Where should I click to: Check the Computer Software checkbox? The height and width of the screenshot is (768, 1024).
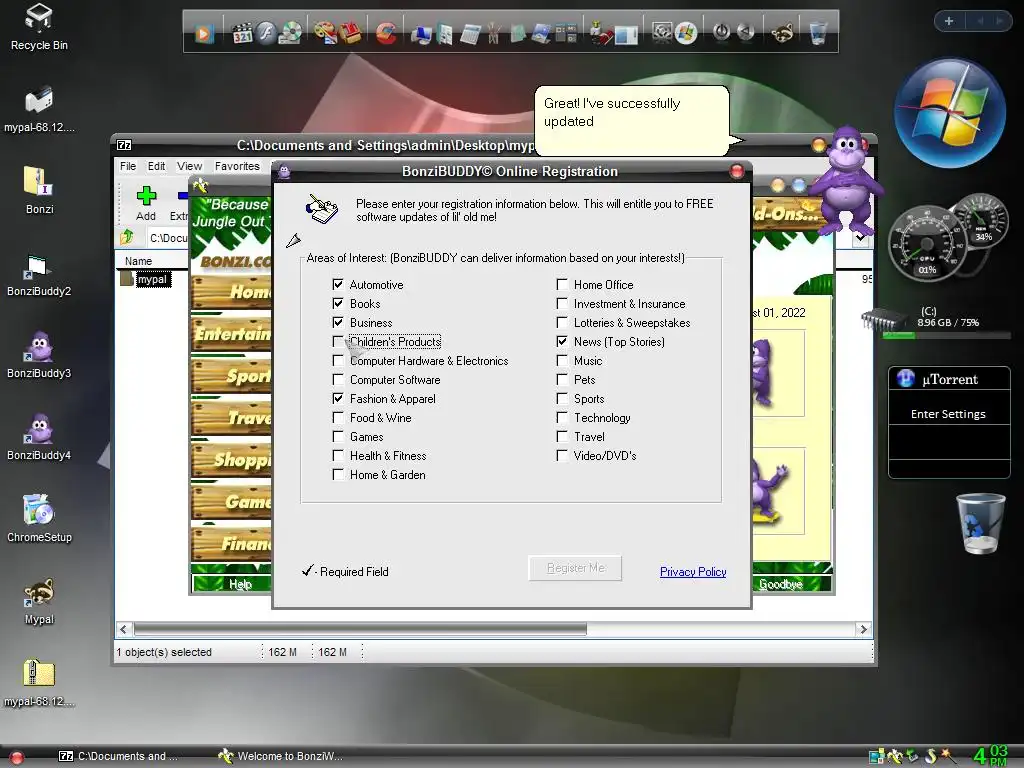click(x=338, y=379)
